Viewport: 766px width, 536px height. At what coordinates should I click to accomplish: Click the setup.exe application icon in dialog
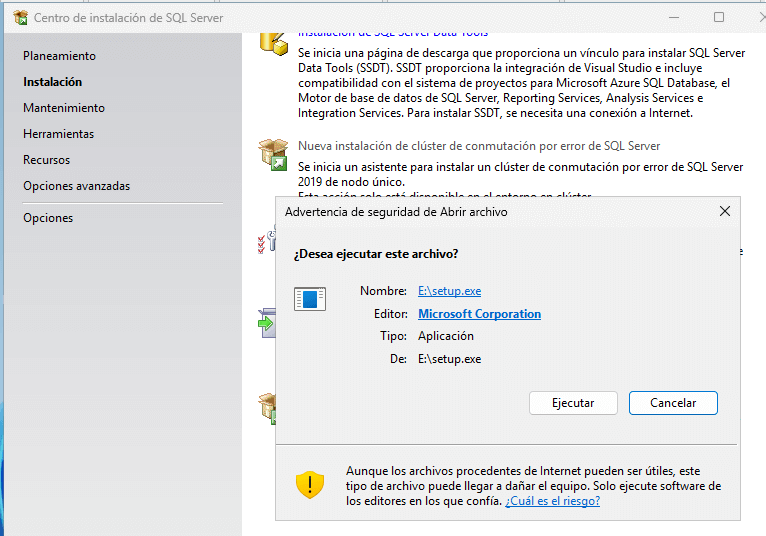click(310, 298)
